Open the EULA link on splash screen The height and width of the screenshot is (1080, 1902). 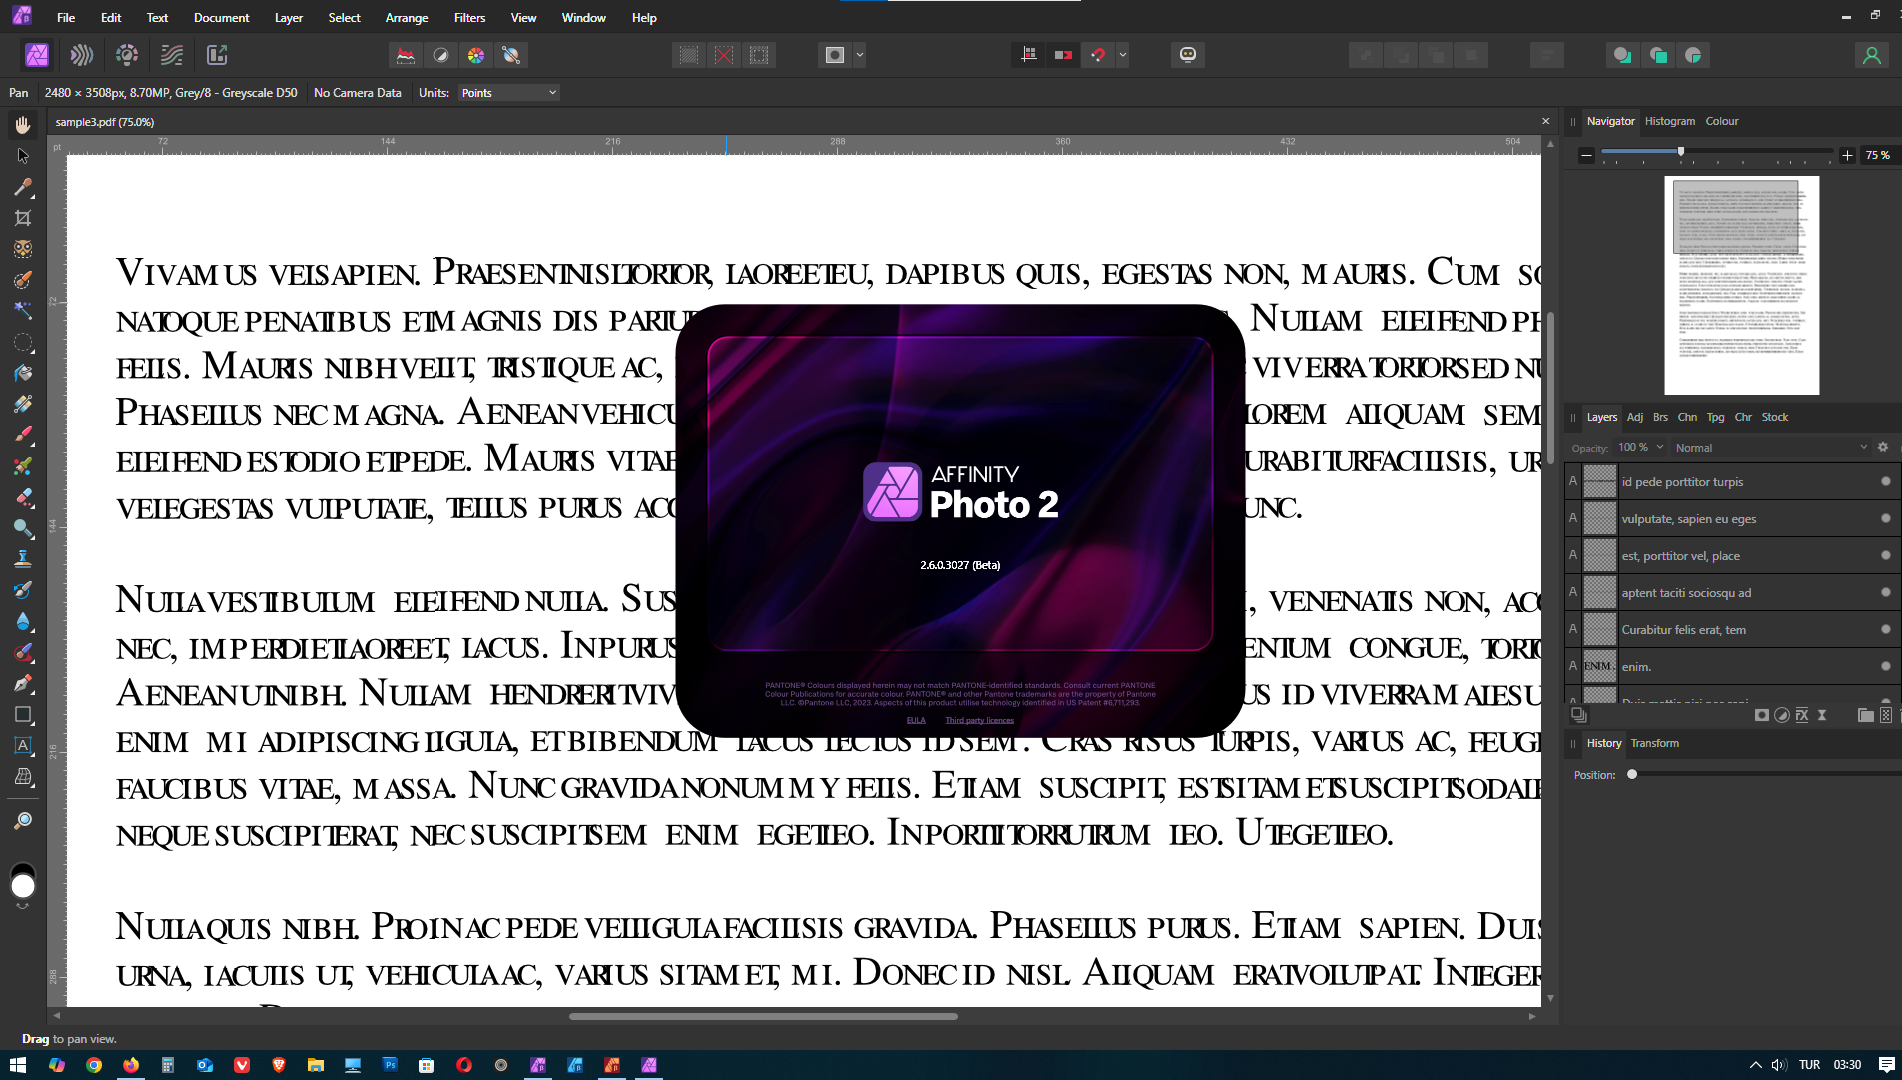(x=916, y=720)
